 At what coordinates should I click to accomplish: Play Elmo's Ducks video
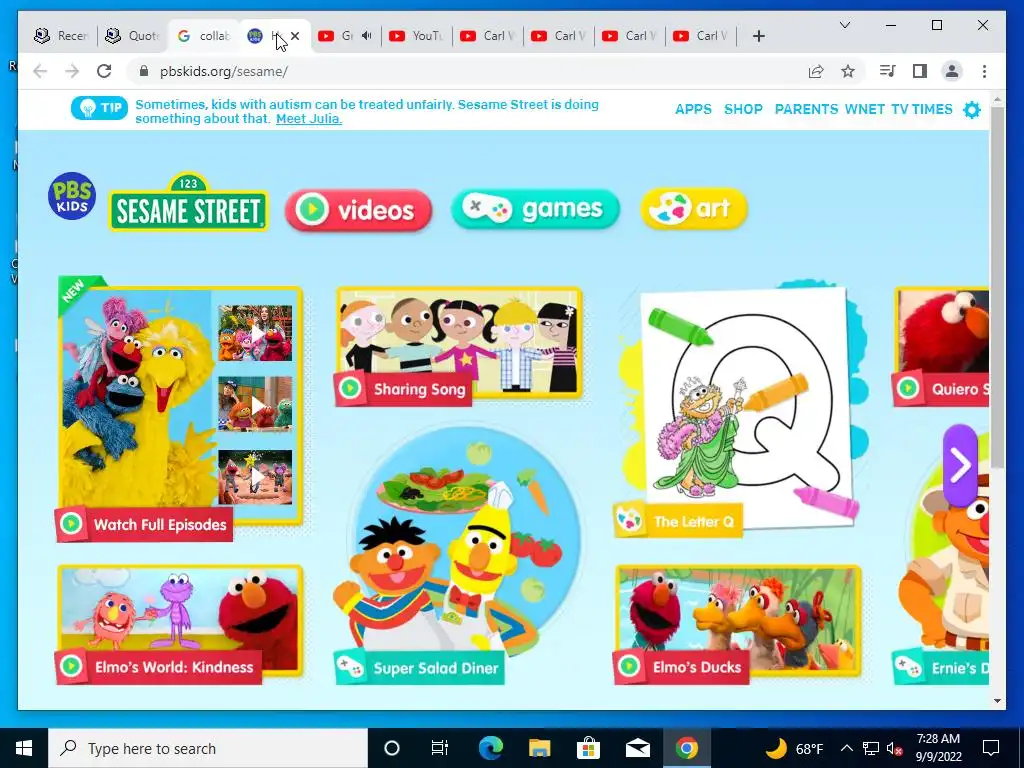tap(738, 624)
